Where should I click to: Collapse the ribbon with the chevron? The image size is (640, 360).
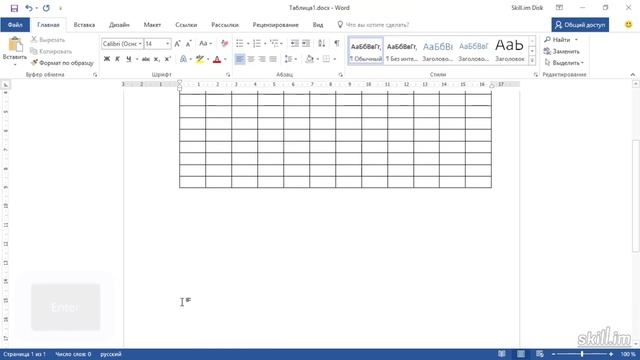point(633,75)
